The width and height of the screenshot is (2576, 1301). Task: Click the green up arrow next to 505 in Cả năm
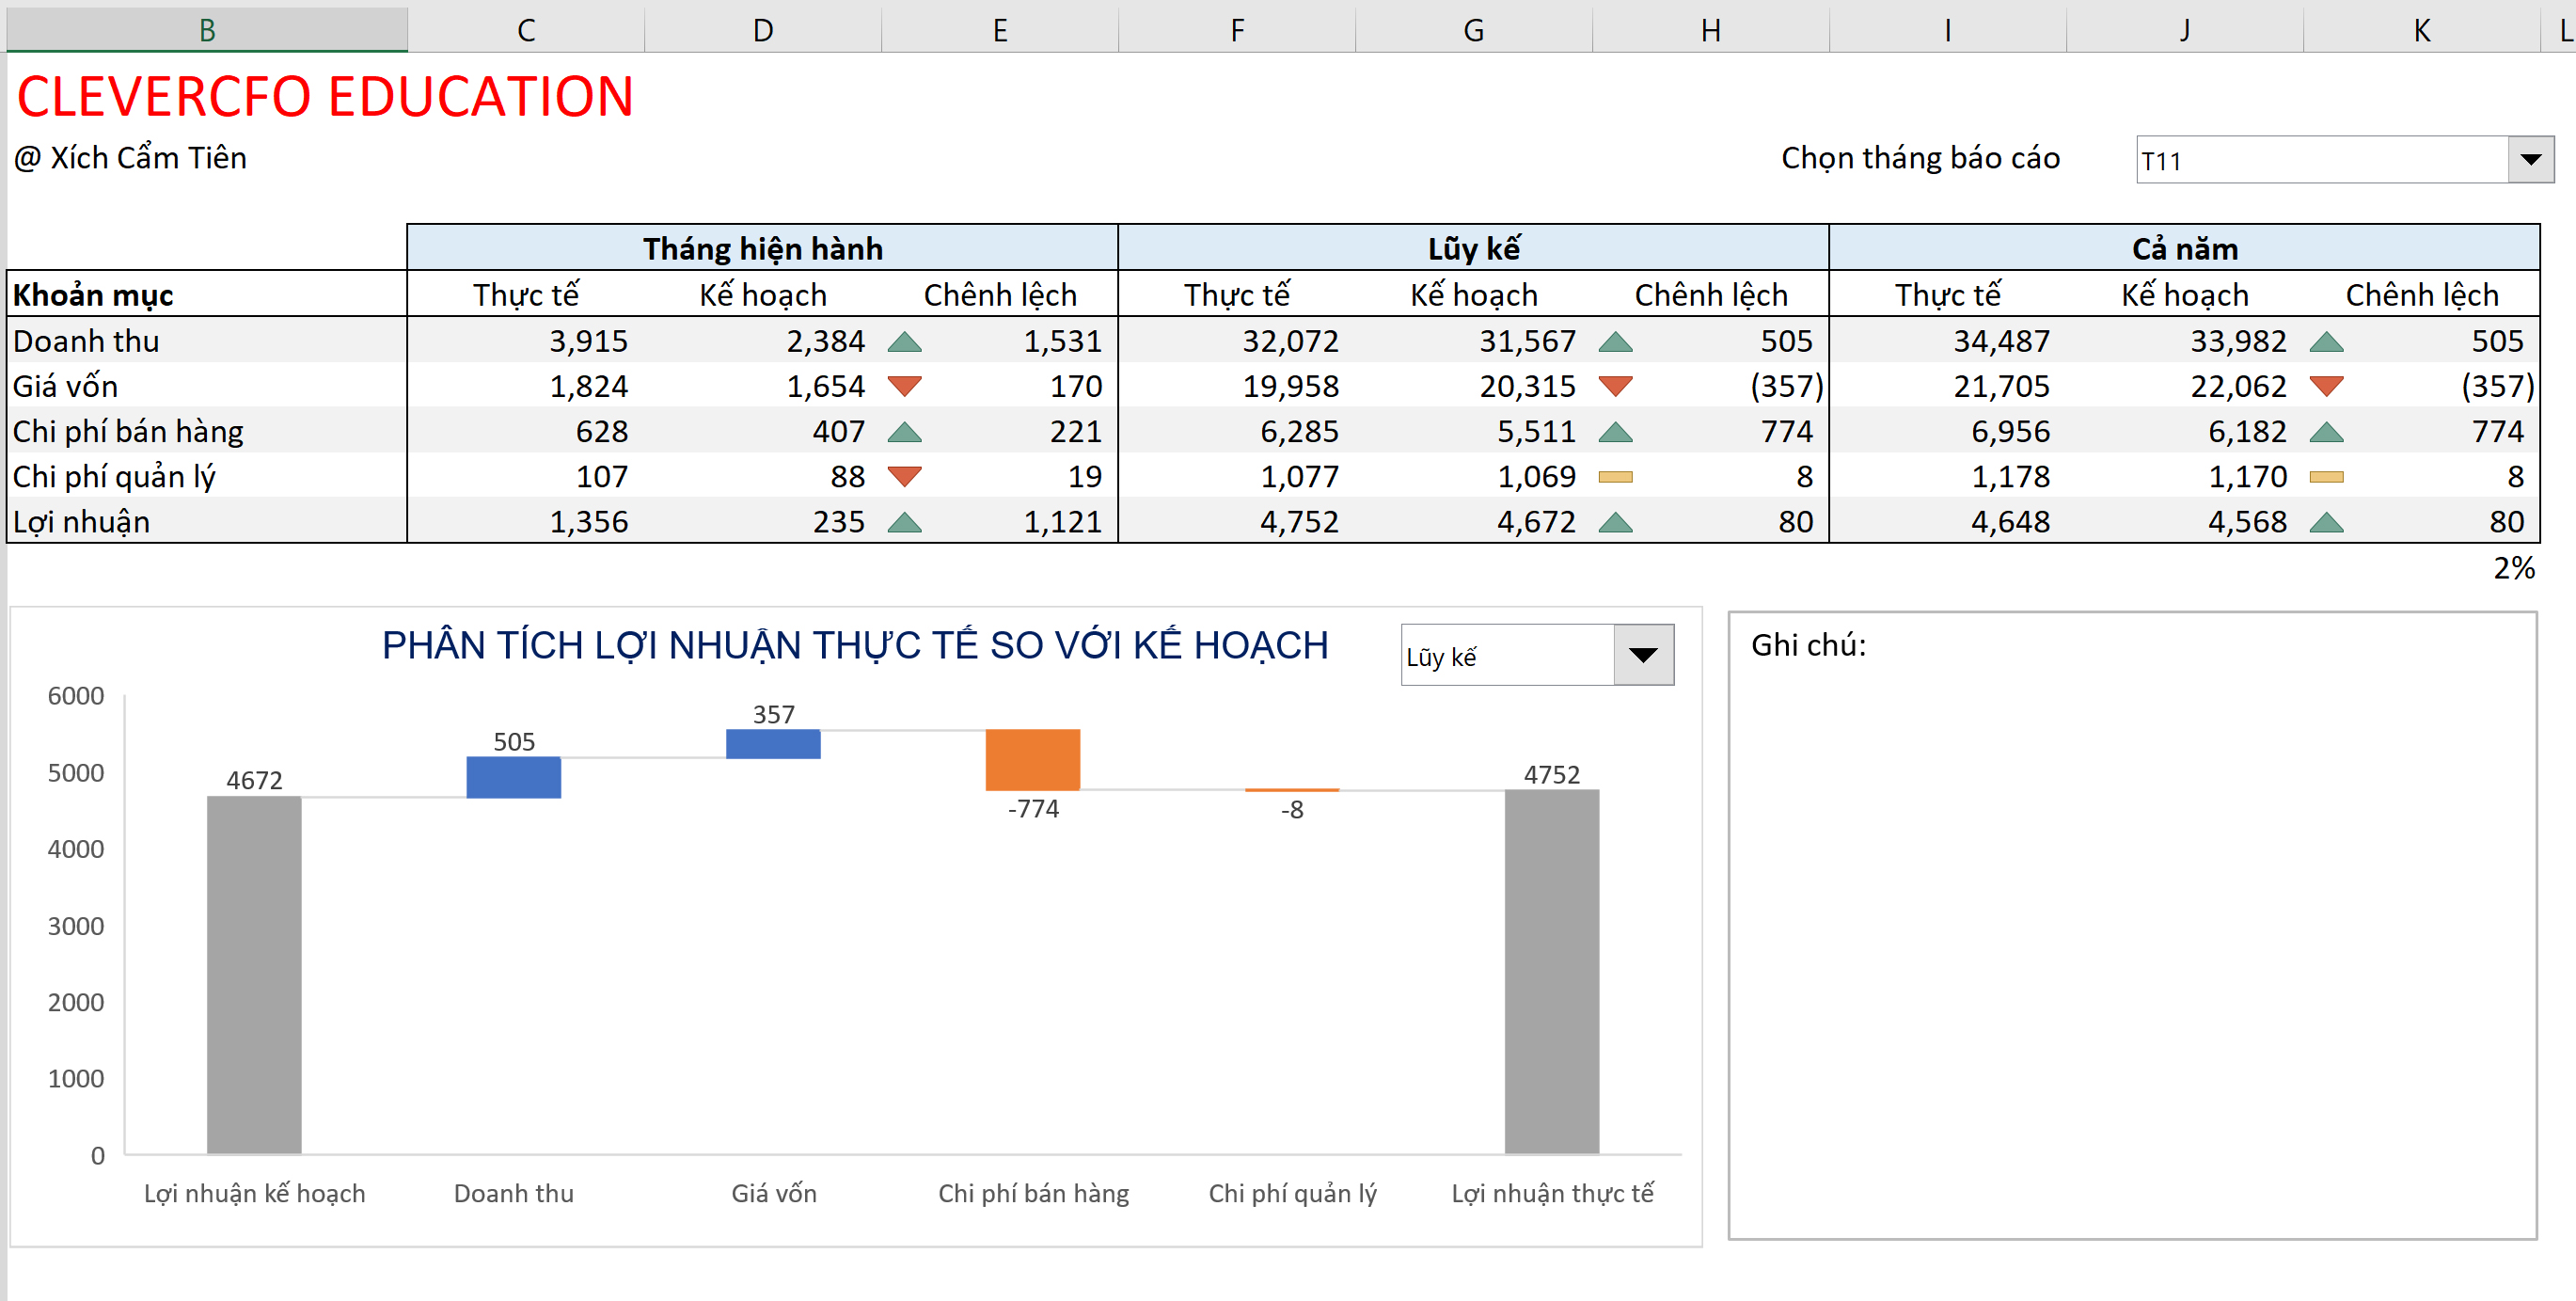click(2329, 341)
